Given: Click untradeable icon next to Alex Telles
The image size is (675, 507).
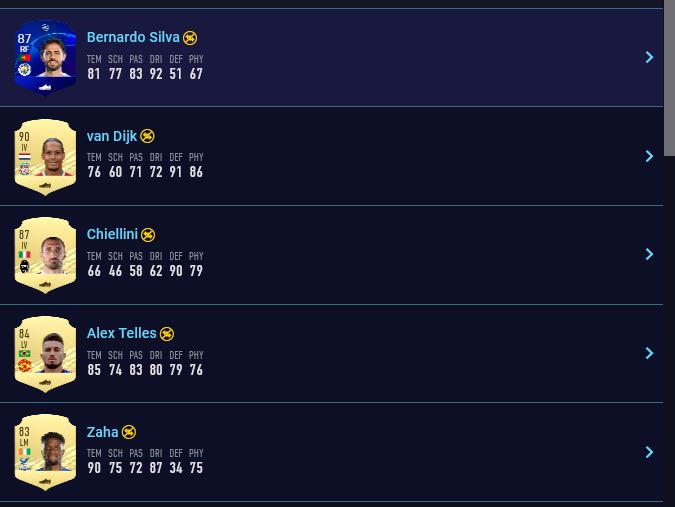Looking at the screenshot, I should click(167, 334).
